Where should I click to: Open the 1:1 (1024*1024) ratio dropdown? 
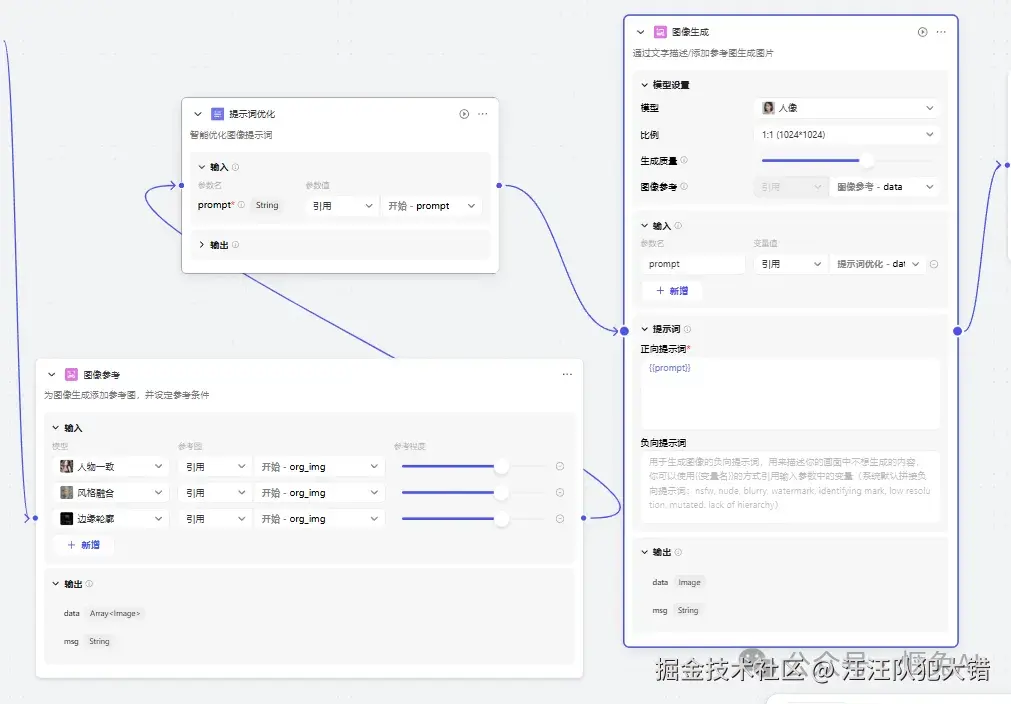[x=846, y=133]
